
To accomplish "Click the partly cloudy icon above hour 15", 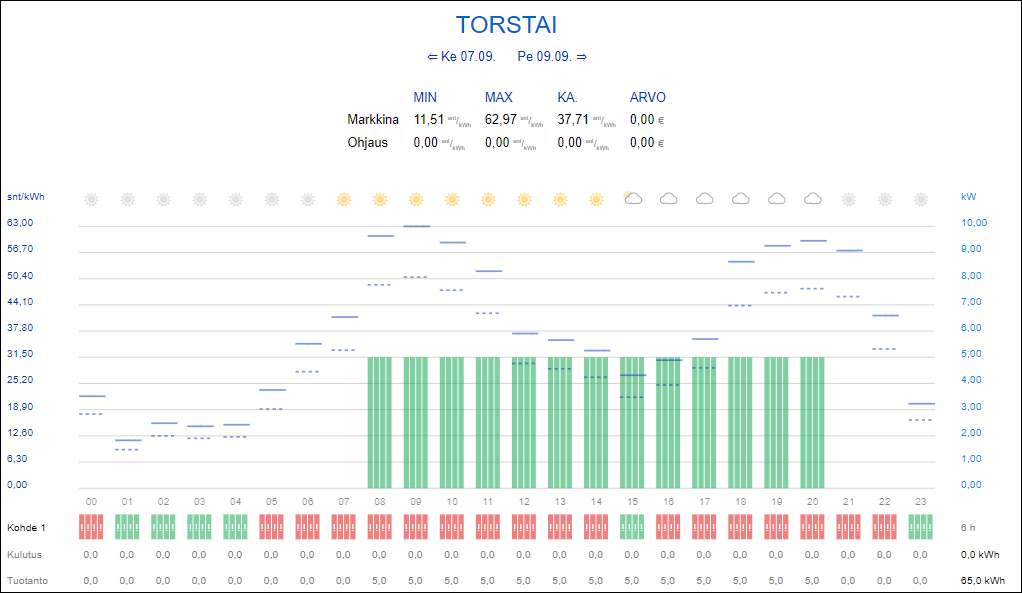I will click(x=632, y=198).
